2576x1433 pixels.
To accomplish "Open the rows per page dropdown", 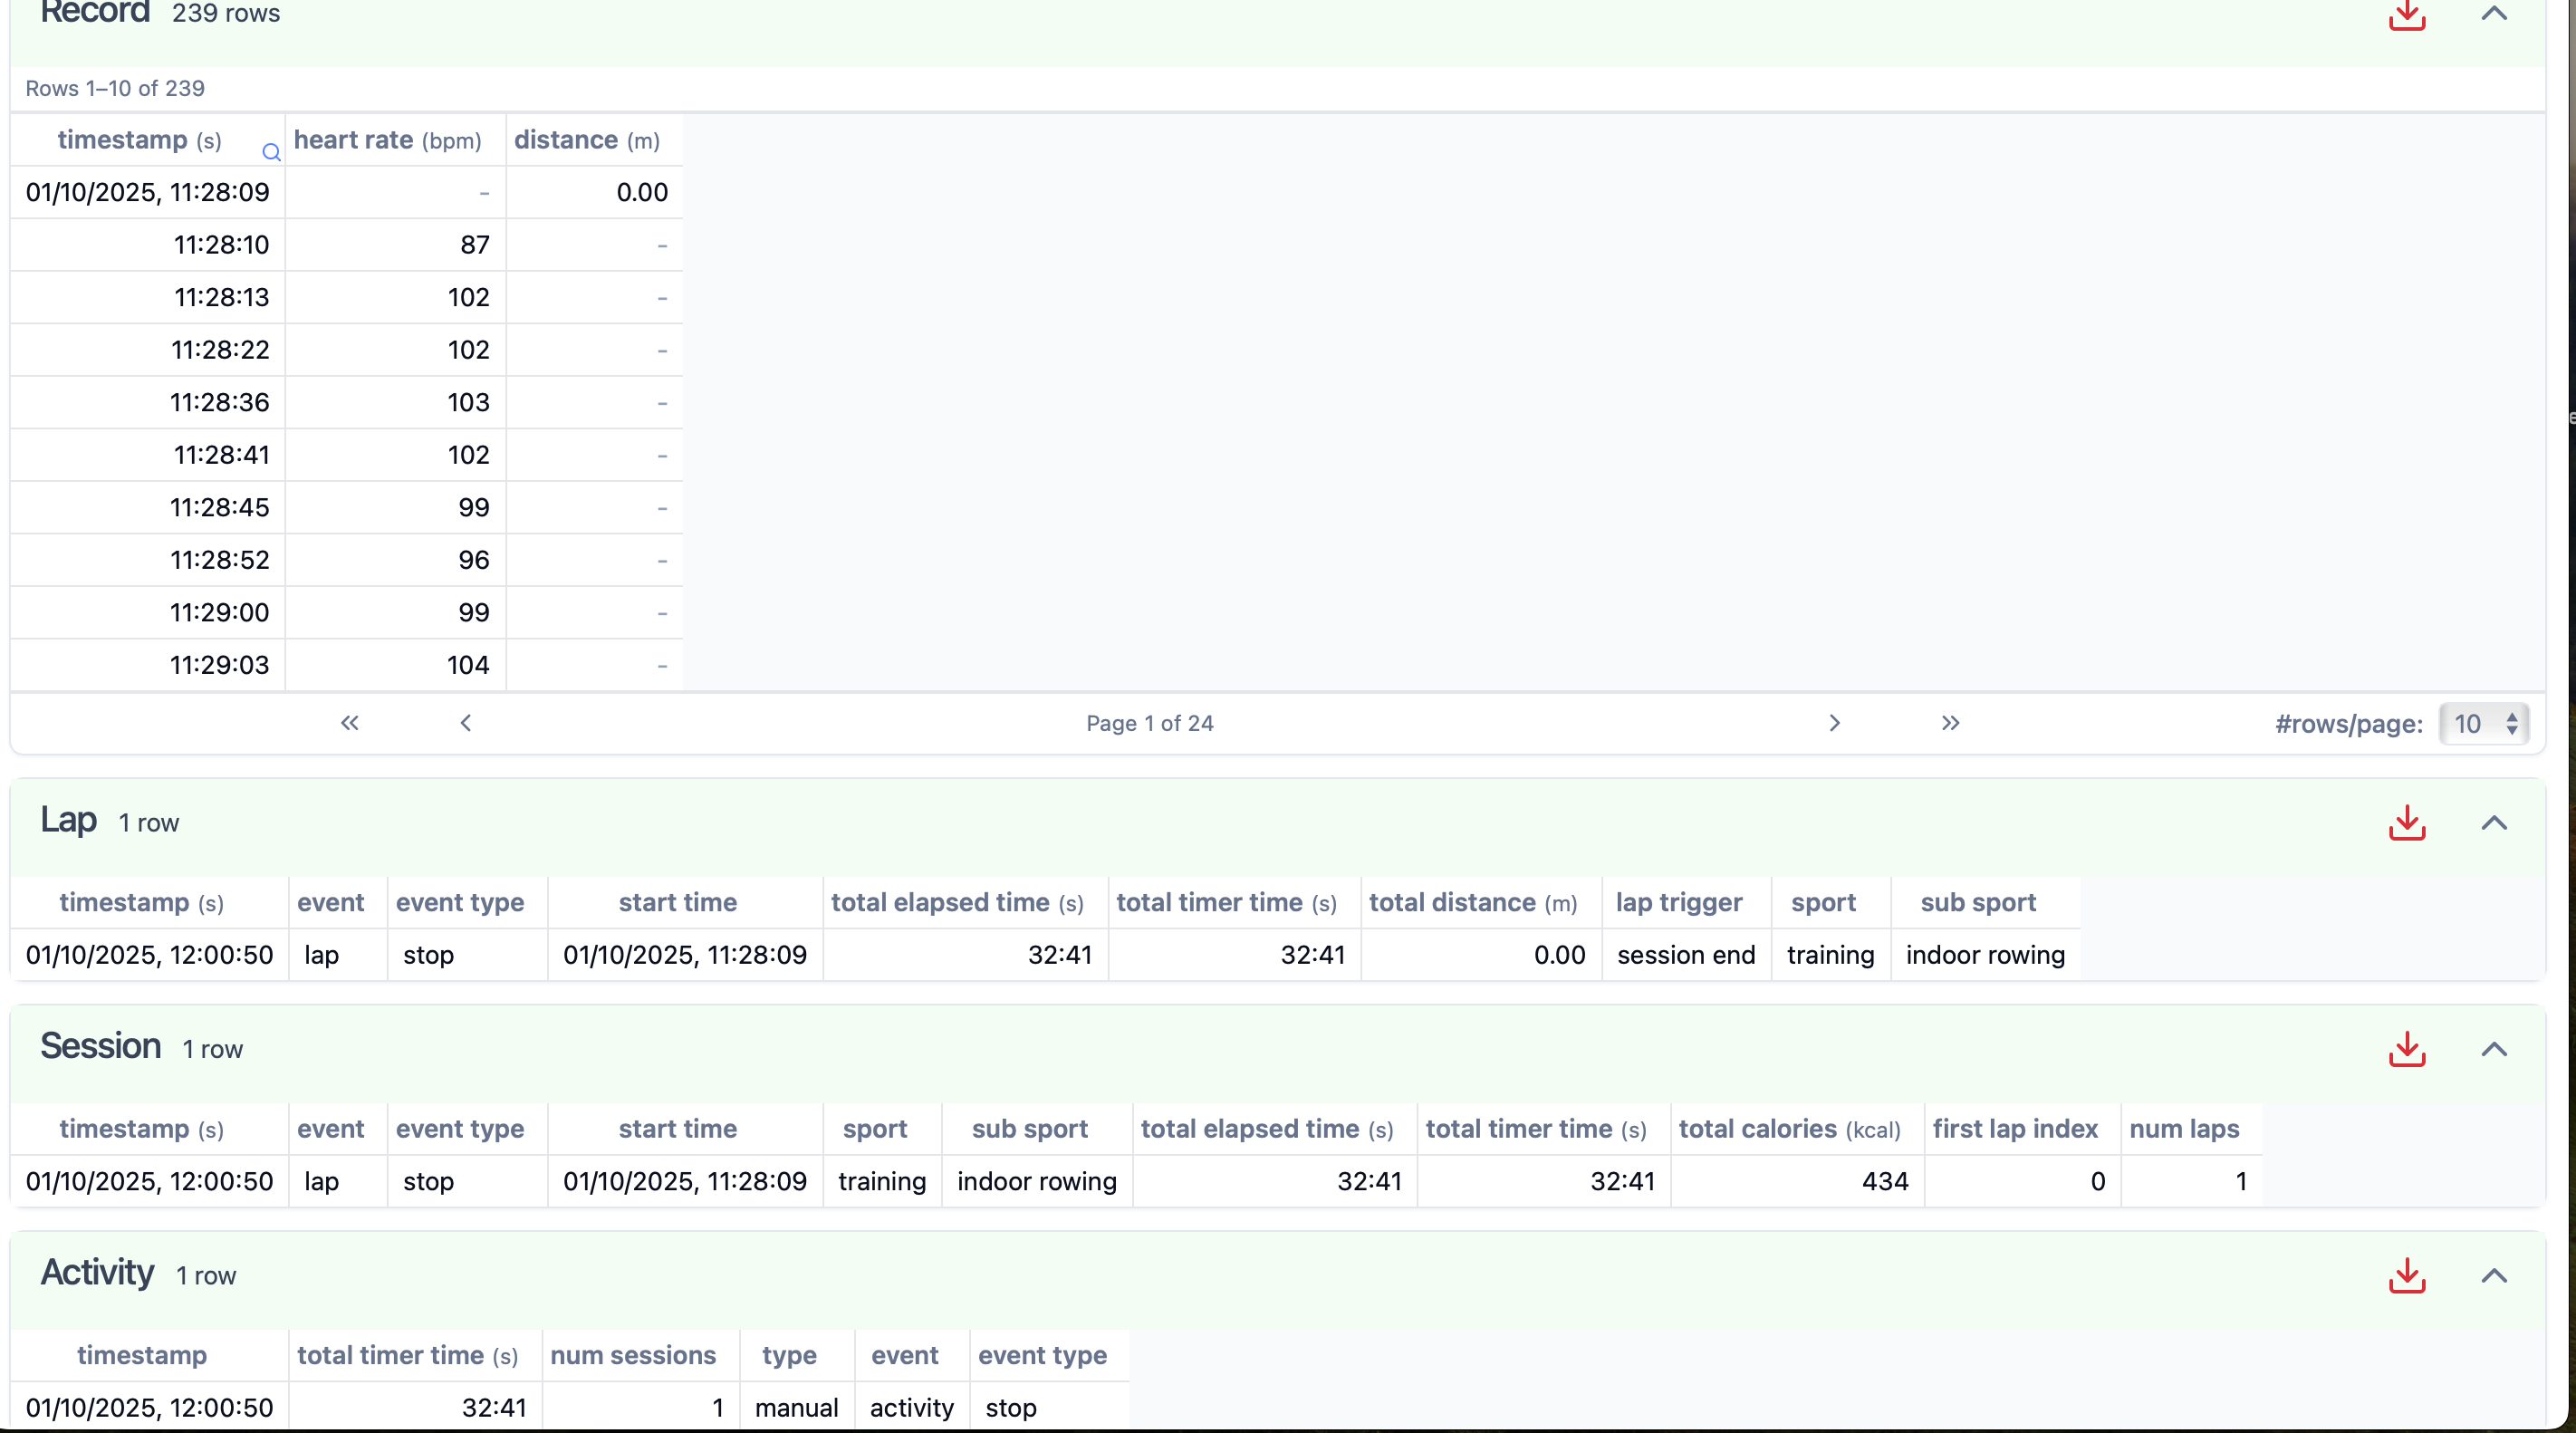I will click(2483, 724).
